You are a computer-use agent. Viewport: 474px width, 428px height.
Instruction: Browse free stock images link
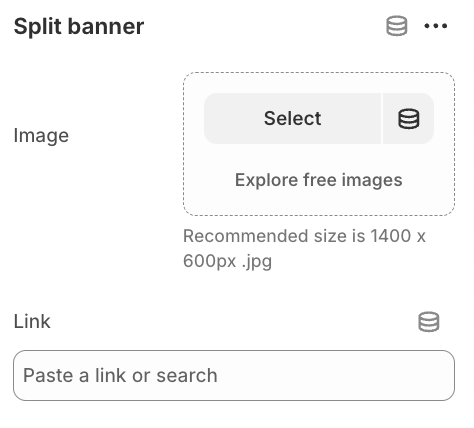tap(319, 180)
